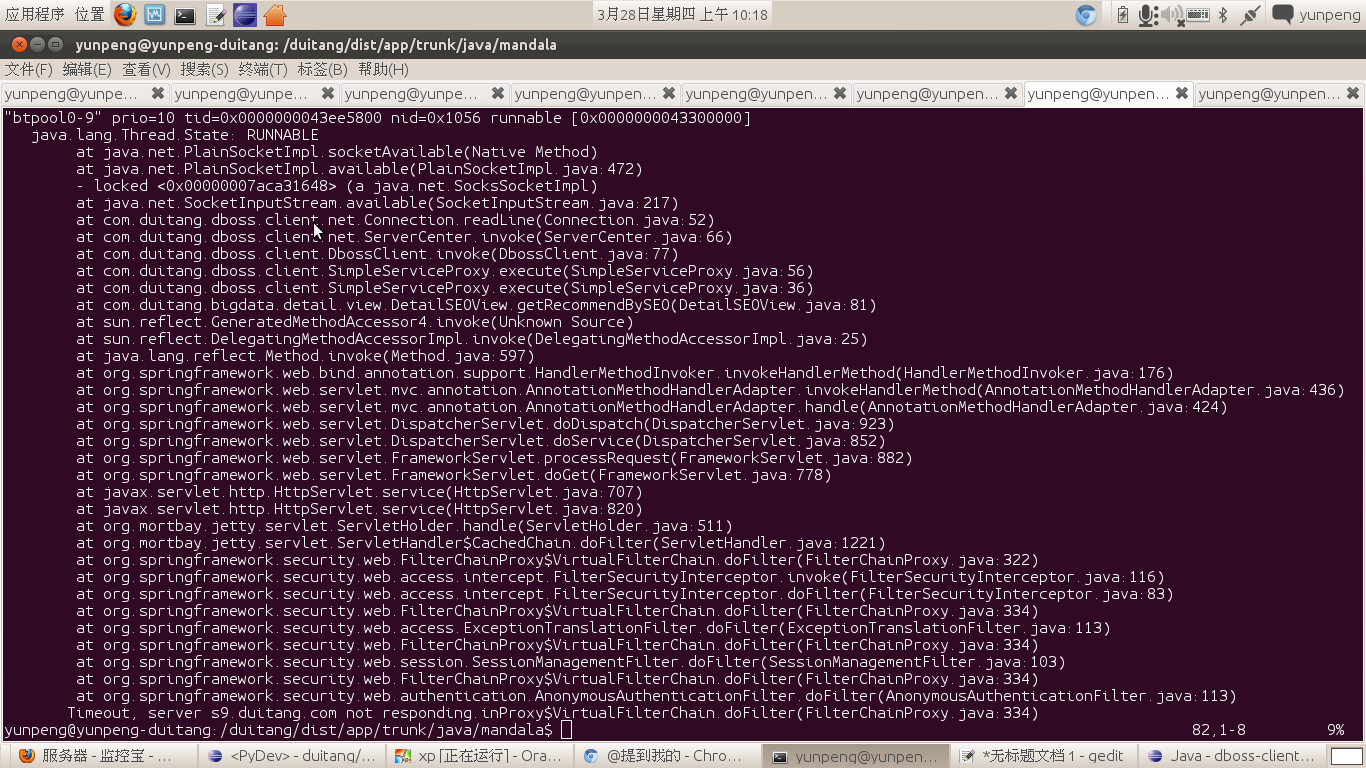This screenshot has width=1366, height=768.
Task: Click the keyboard indicator in tray
Action: (x=1198, y=15)
